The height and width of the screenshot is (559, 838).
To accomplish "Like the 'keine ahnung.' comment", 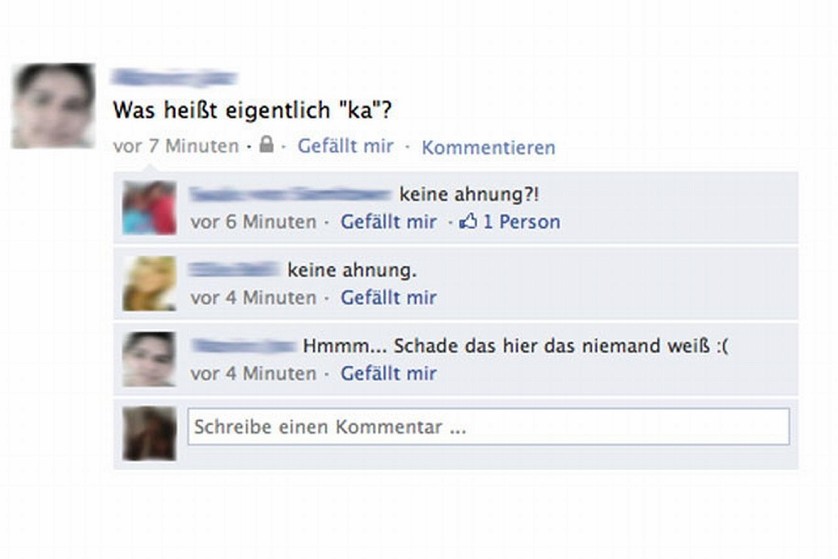I will pyautogui.click(x=389, y=298).
